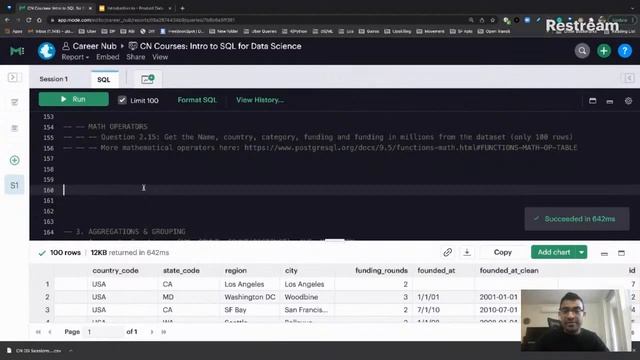Viewport: 640px width, 360px height.
Task: Open editor settings gear icon
Action: pos(628,101)
